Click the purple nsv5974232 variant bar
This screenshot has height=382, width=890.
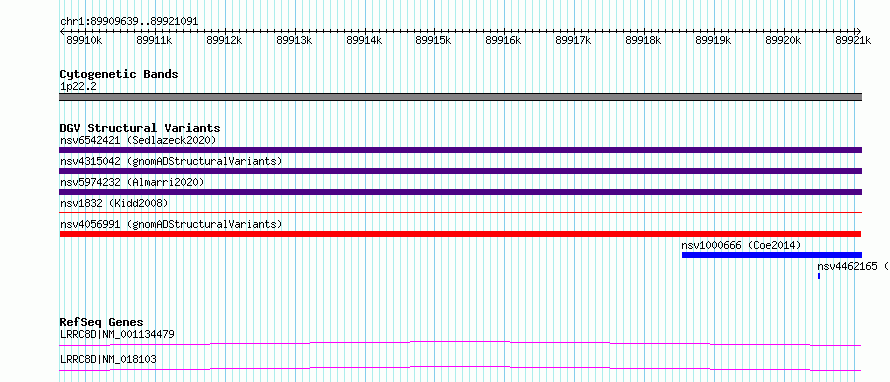point(460,192)
